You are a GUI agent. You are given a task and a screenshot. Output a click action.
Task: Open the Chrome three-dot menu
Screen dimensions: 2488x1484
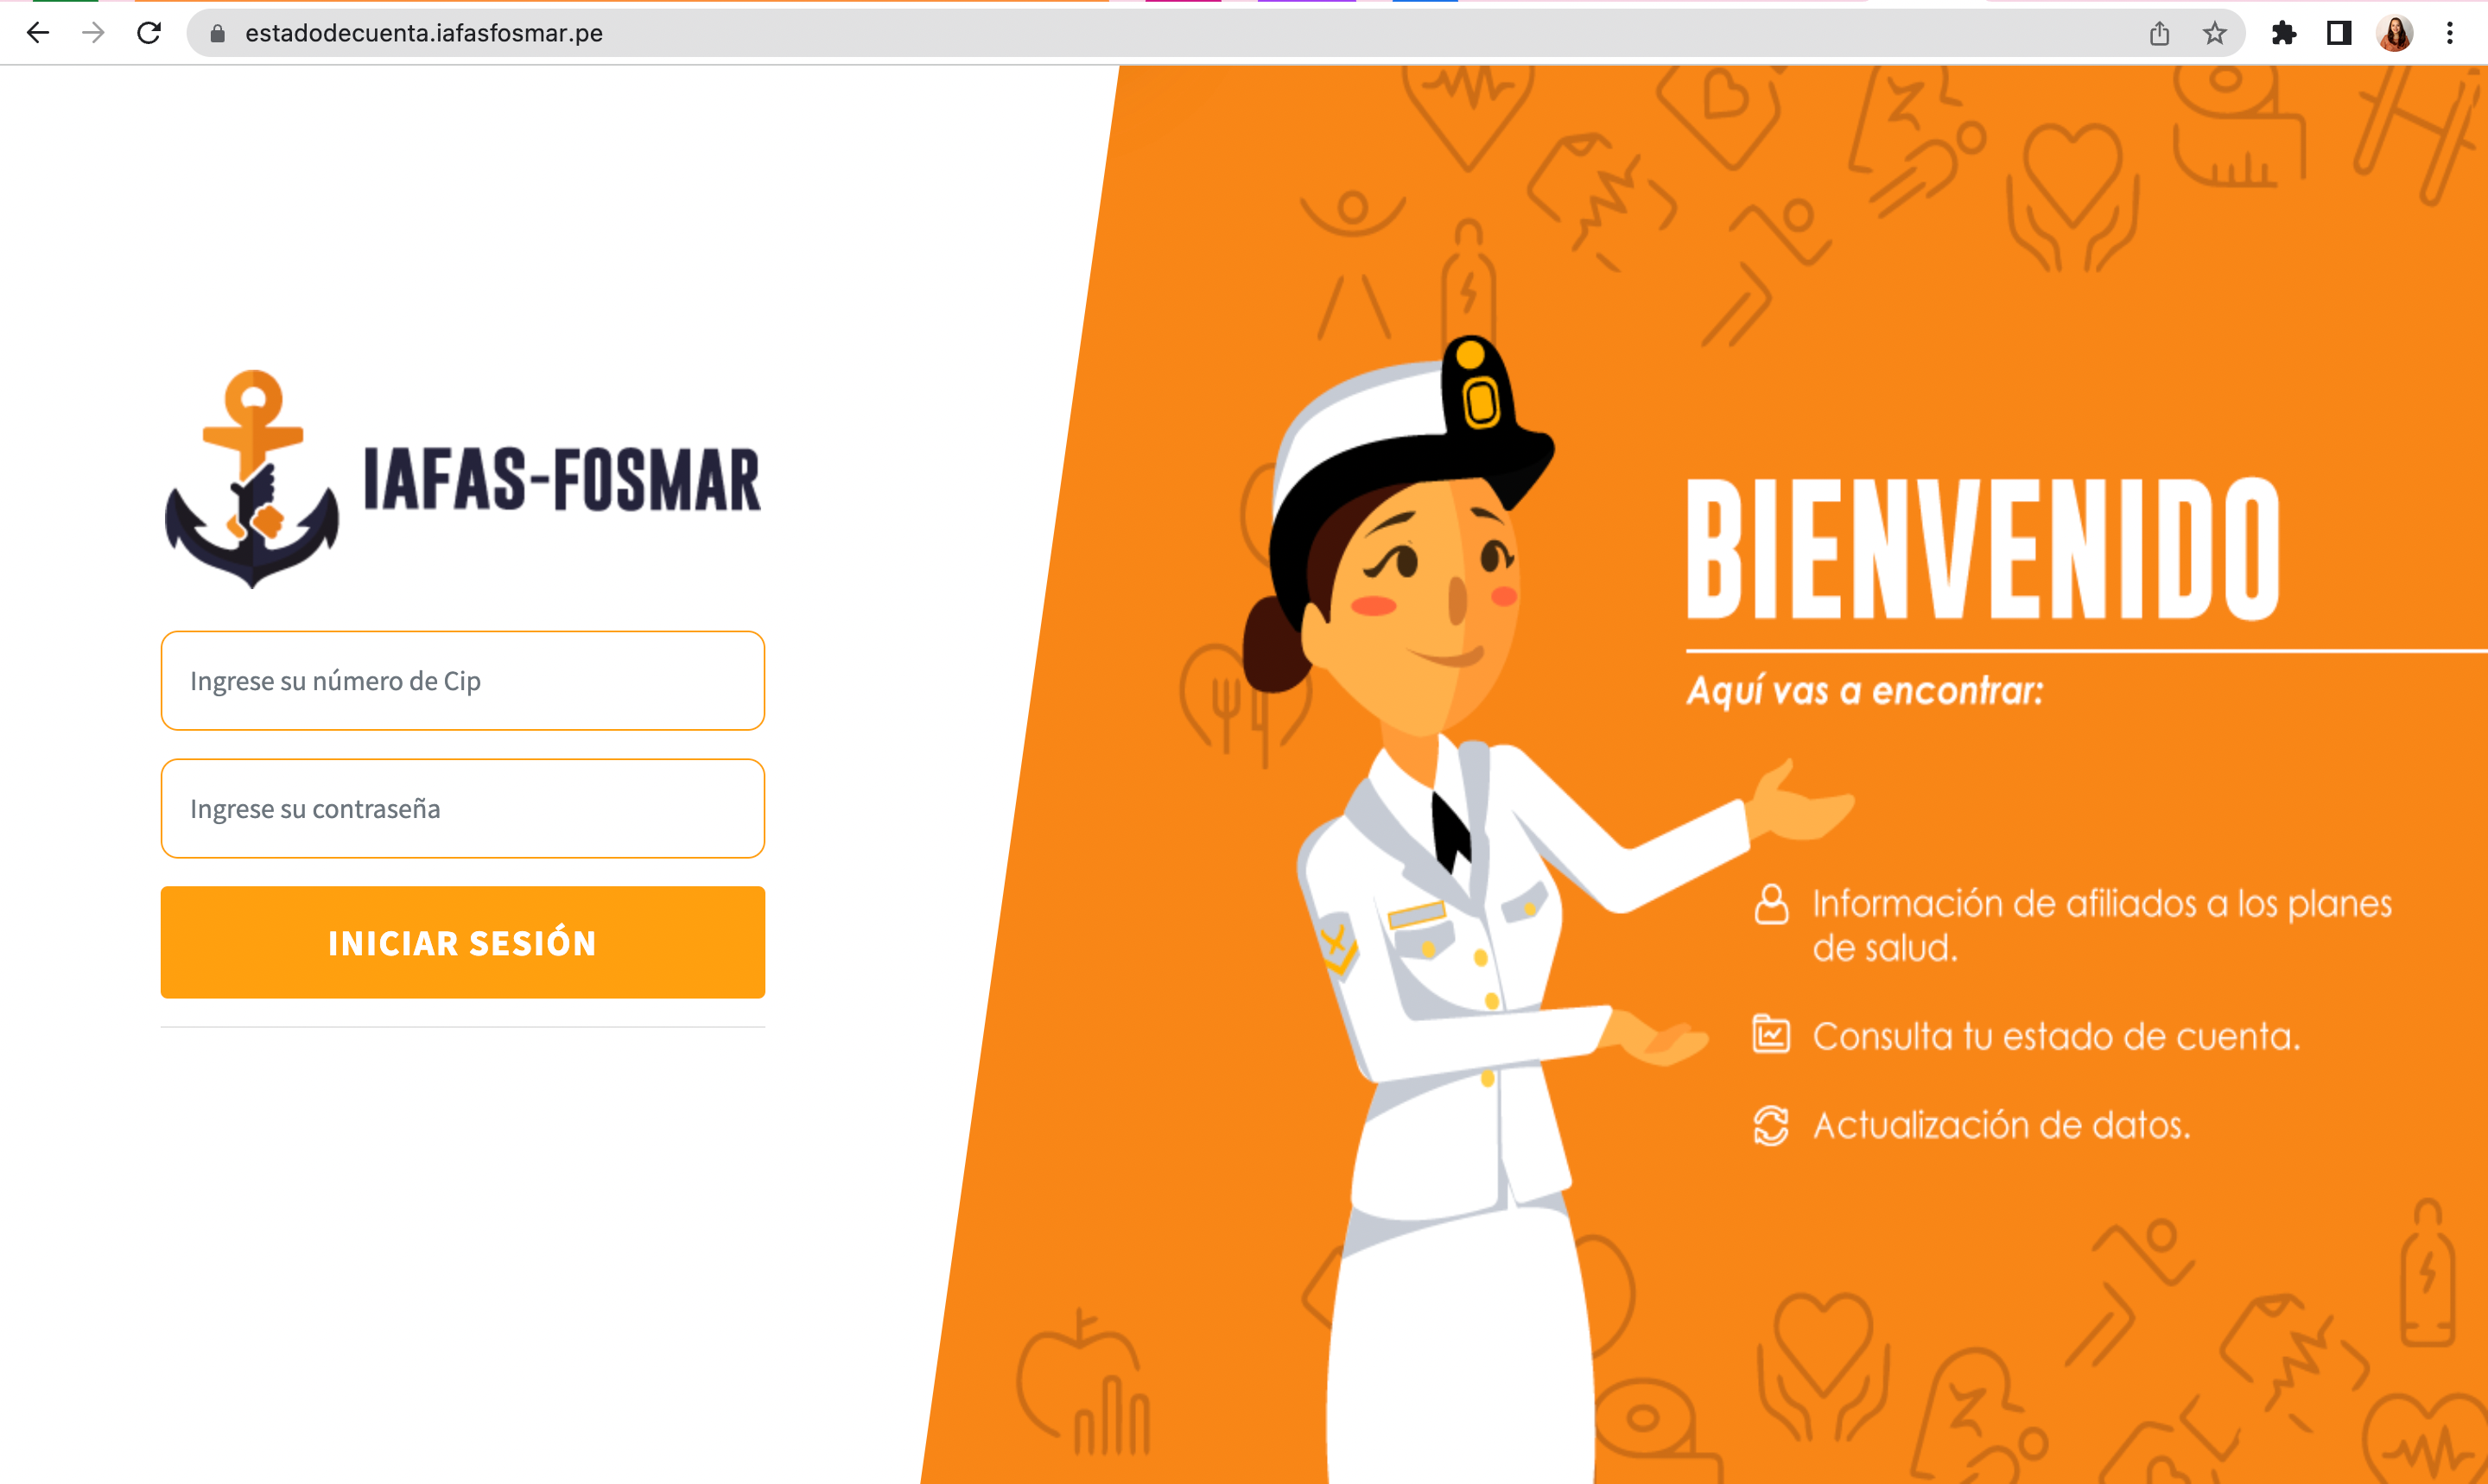[x=2450, y=33]
